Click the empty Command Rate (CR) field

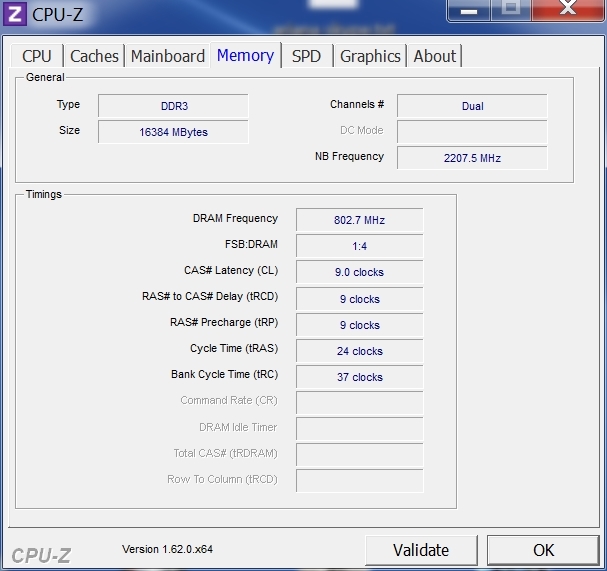coord(360,403)
